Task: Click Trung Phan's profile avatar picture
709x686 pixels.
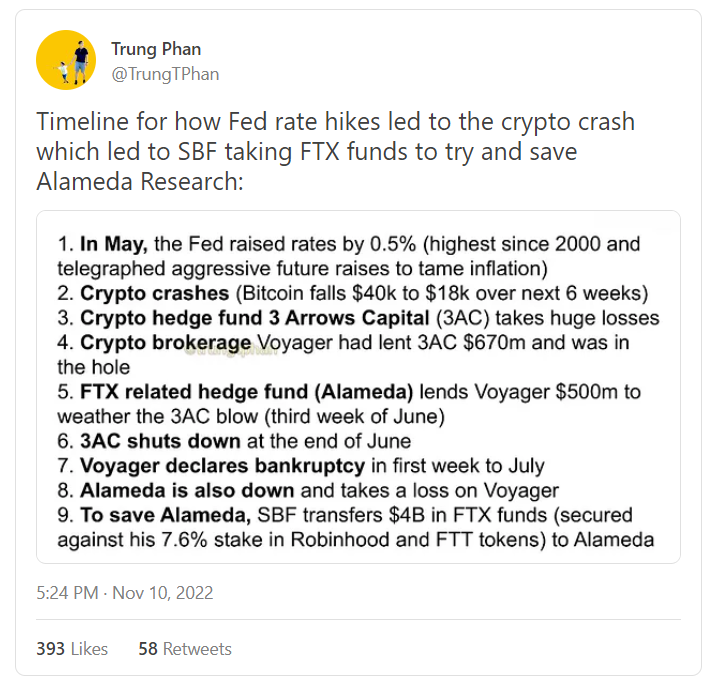Action: click(65, 60)
